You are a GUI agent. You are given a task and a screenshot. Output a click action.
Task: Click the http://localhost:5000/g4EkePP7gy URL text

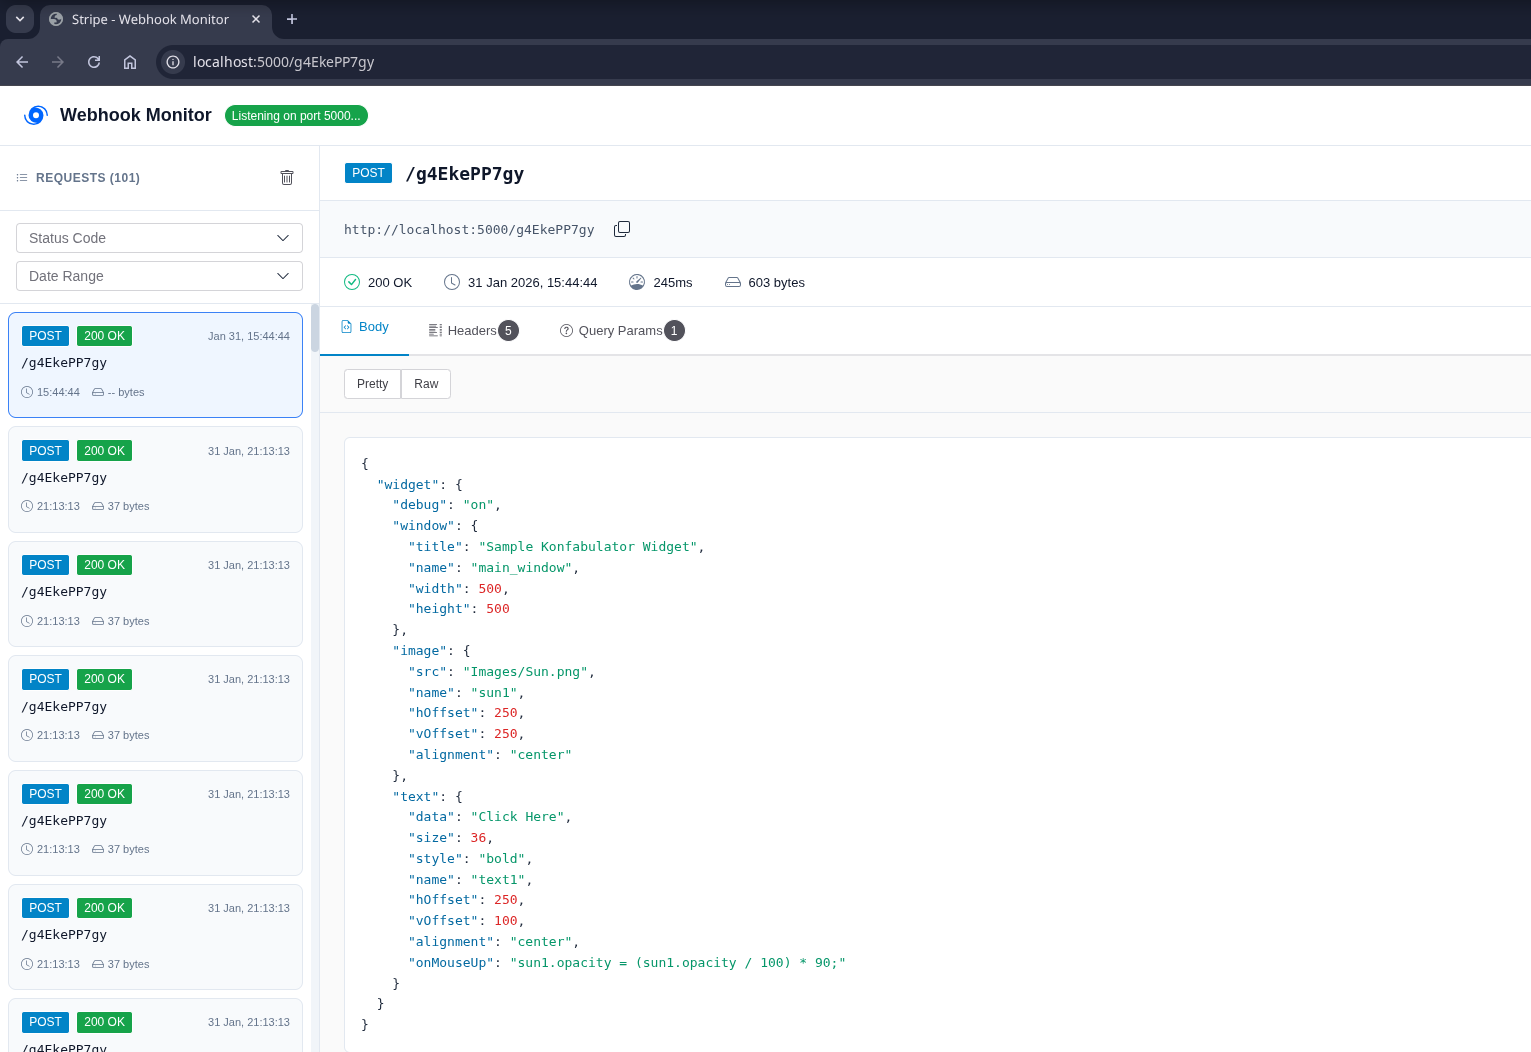(x=469, y=230)
